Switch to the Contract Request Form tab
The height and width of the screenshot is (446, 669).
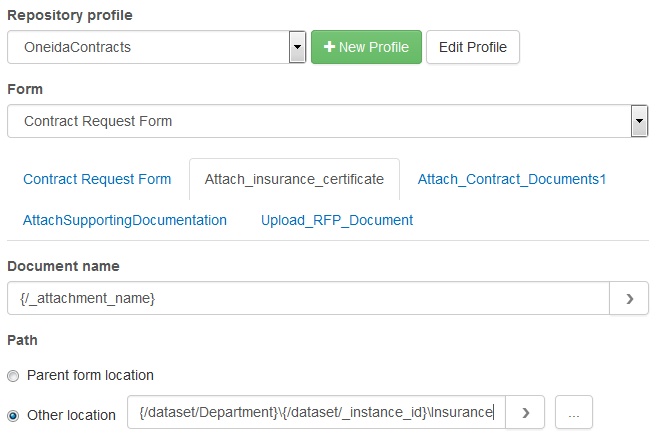click(x=97, y=180)
